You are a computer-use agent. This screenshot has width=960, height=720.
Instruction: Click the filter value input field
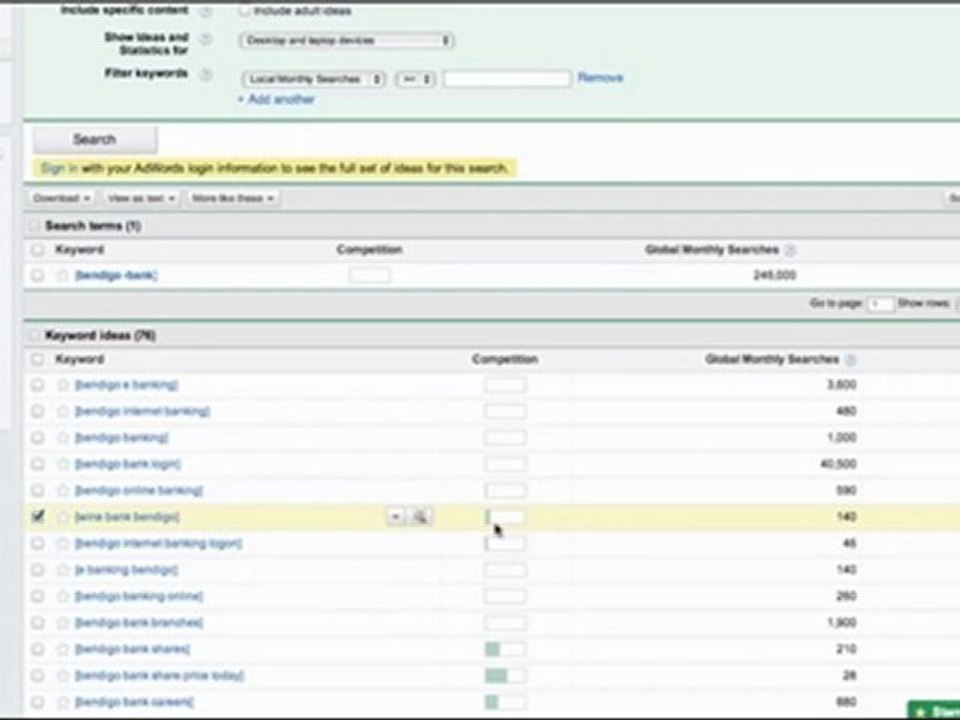coord(507,79)
